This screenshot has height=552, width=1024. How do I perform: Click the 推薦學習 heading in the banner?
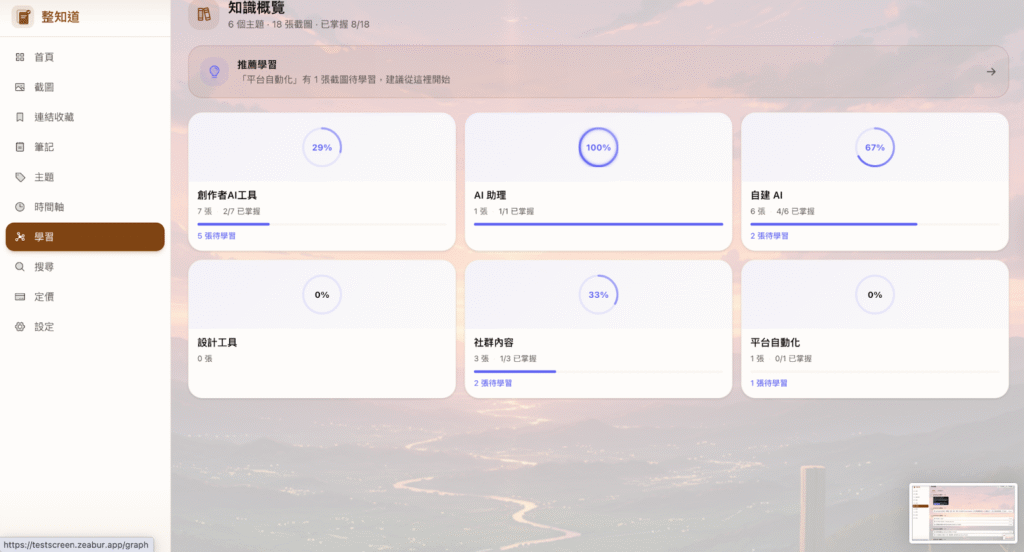point(257,65)
